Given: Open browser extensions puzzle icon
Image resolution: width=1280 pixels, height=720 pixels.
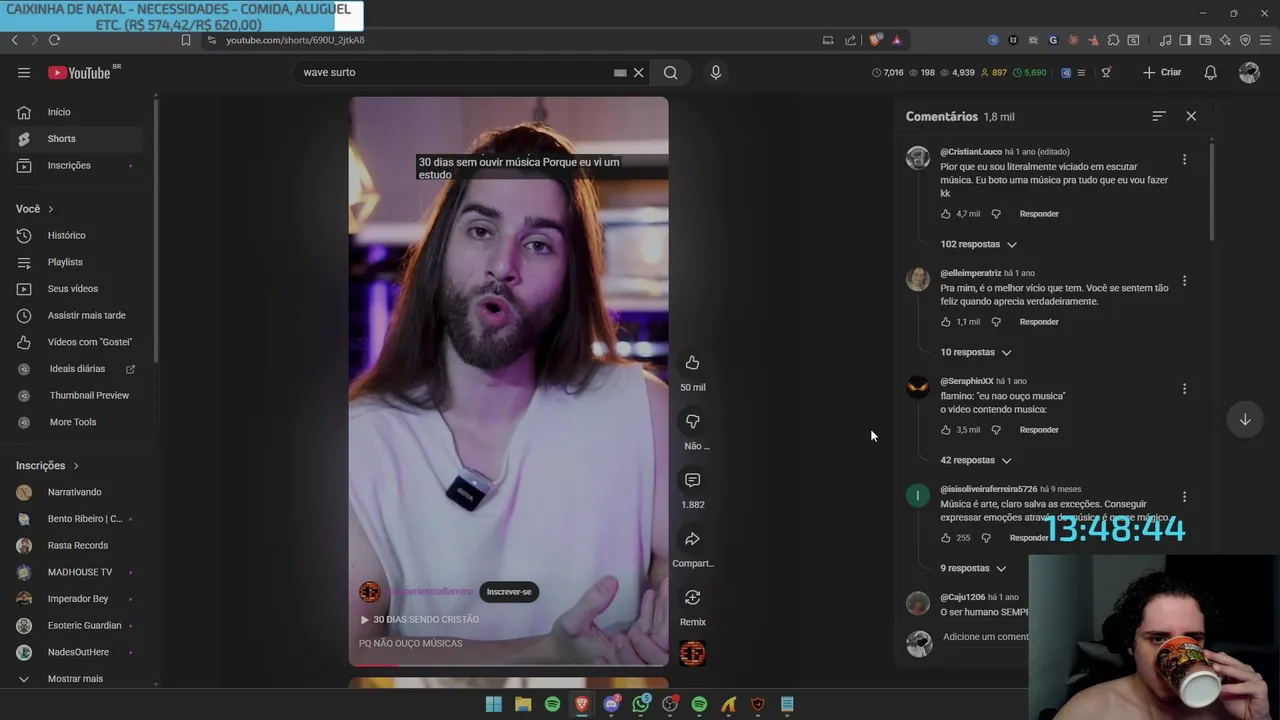Looking at the screenshot, I should 1113,40.
